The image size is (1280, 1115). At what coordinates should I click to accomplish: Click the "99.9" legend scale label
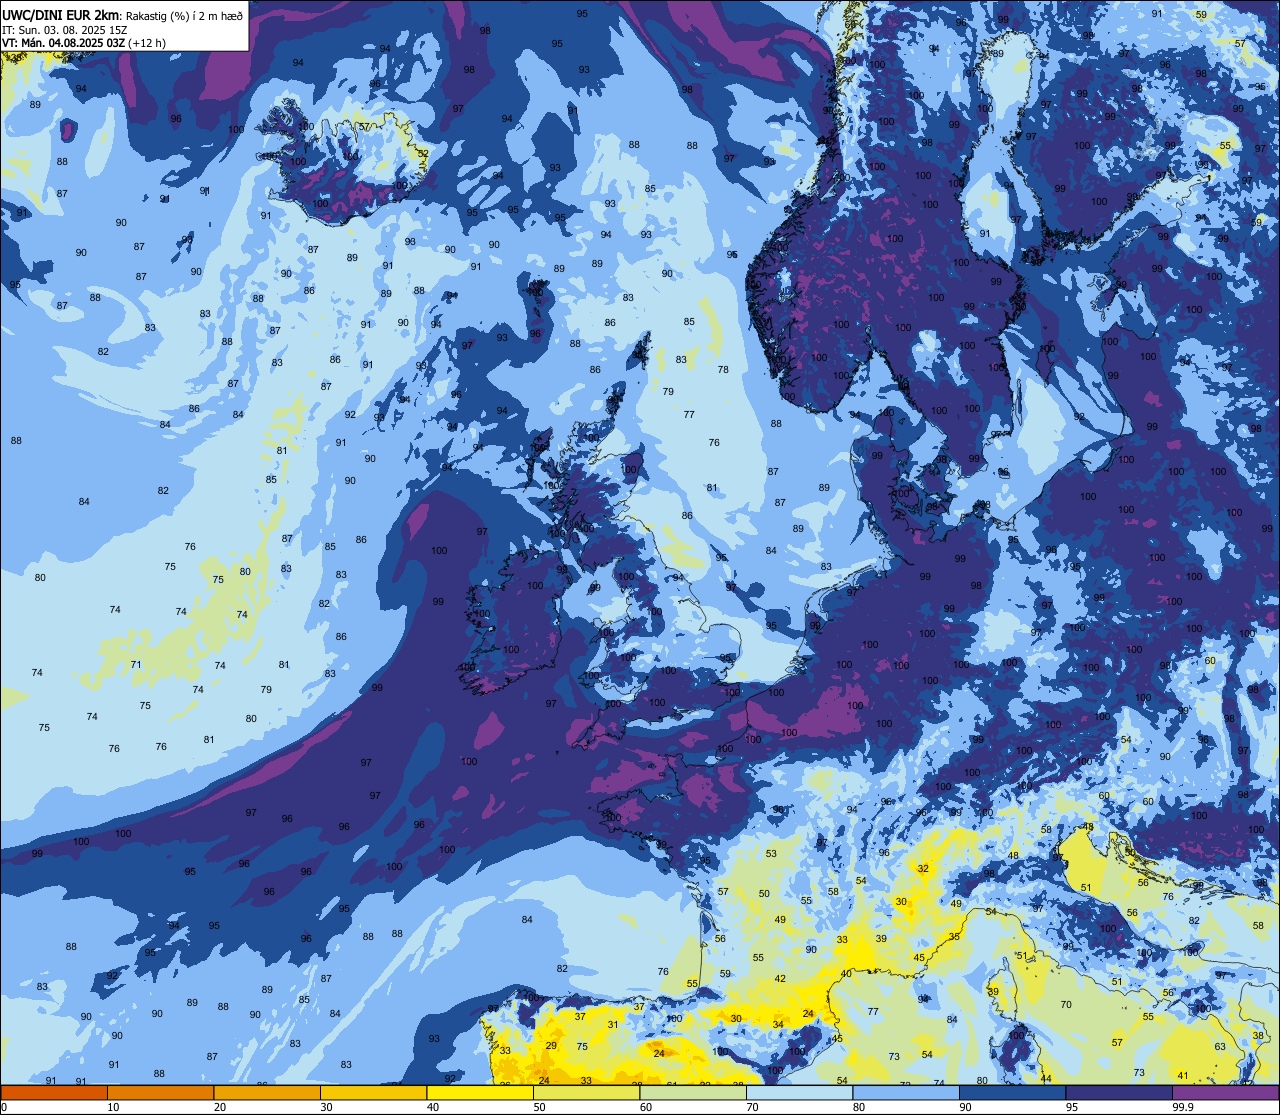pyautogui.click(x=1183, y=1107)
